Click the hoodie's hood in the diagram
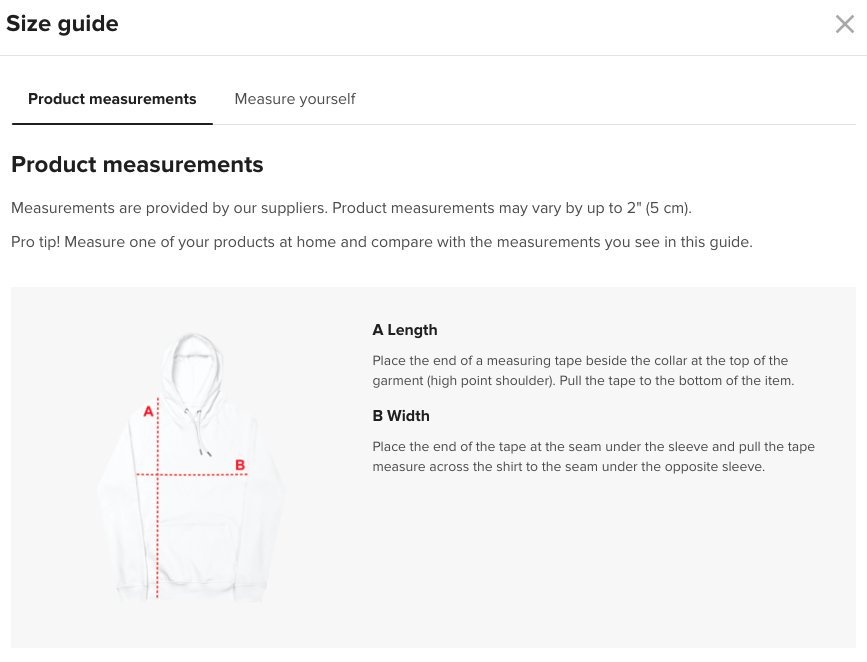The image size is (867, 662). pos(192,371)
